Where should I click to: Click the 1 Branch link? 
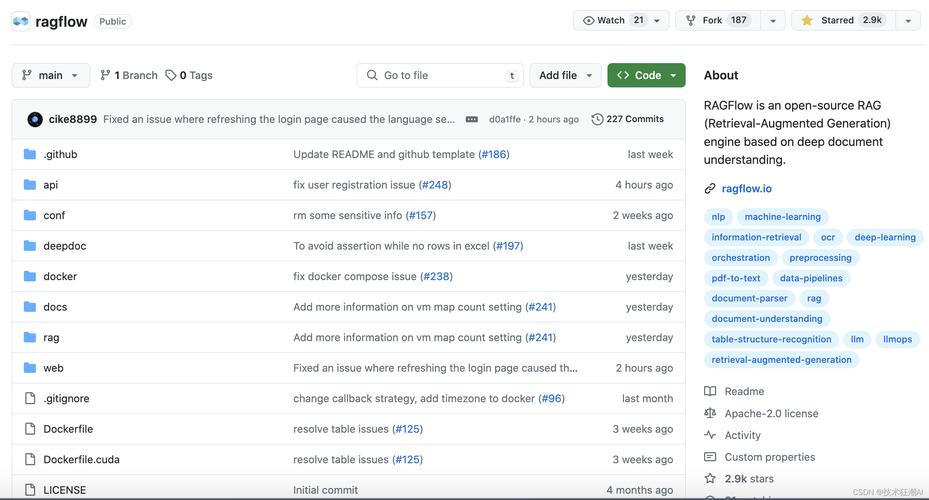pos(129,75)
